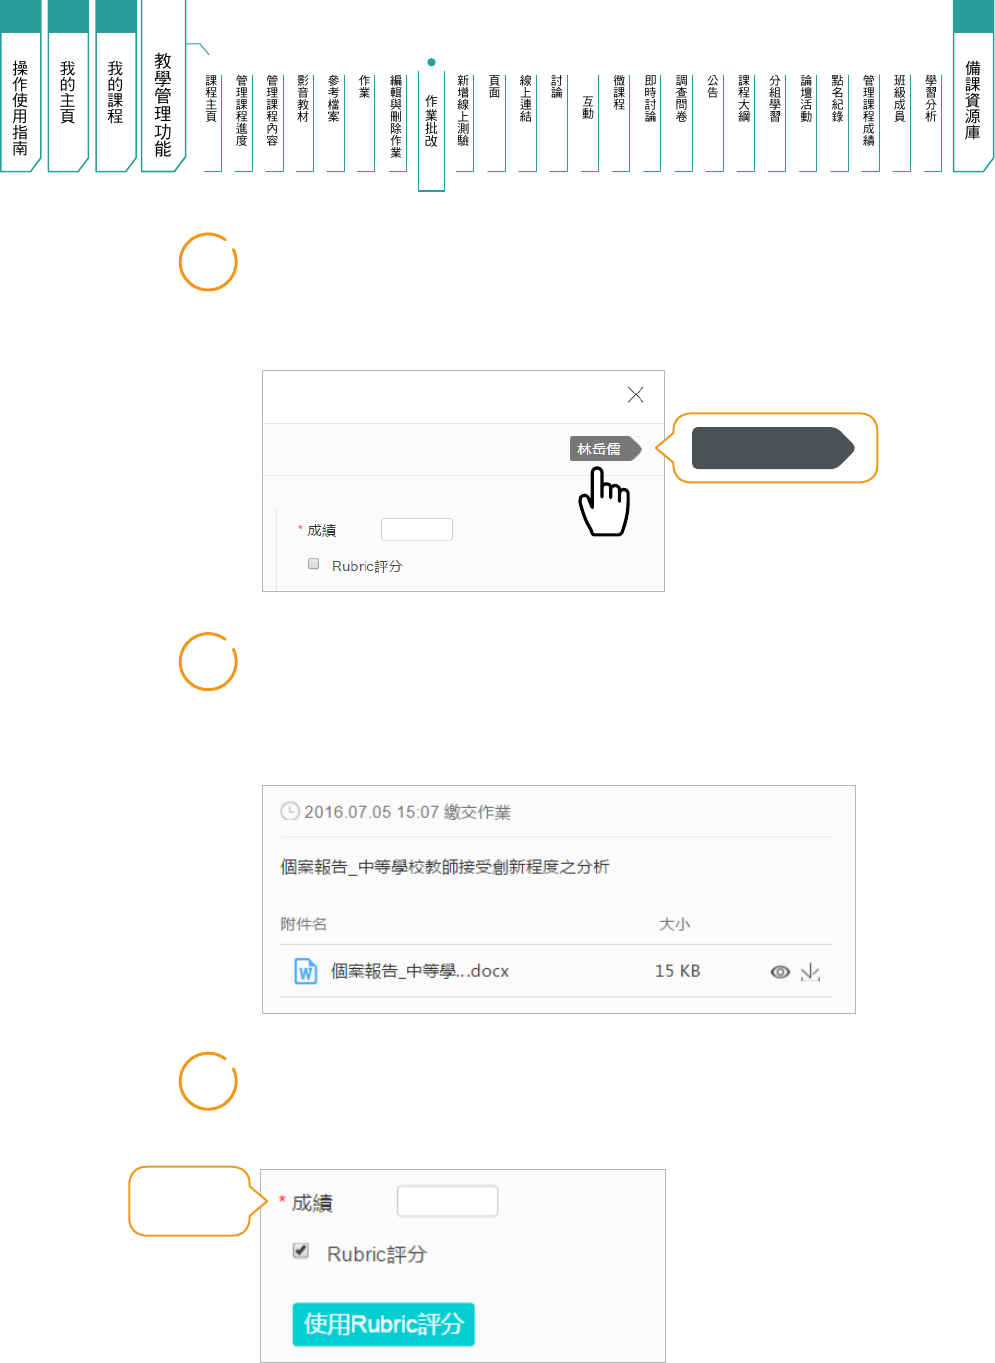This screenshot has height=1363, width=995.
Task: Click the clock icon beside the submission time
Action: point(289,811)
